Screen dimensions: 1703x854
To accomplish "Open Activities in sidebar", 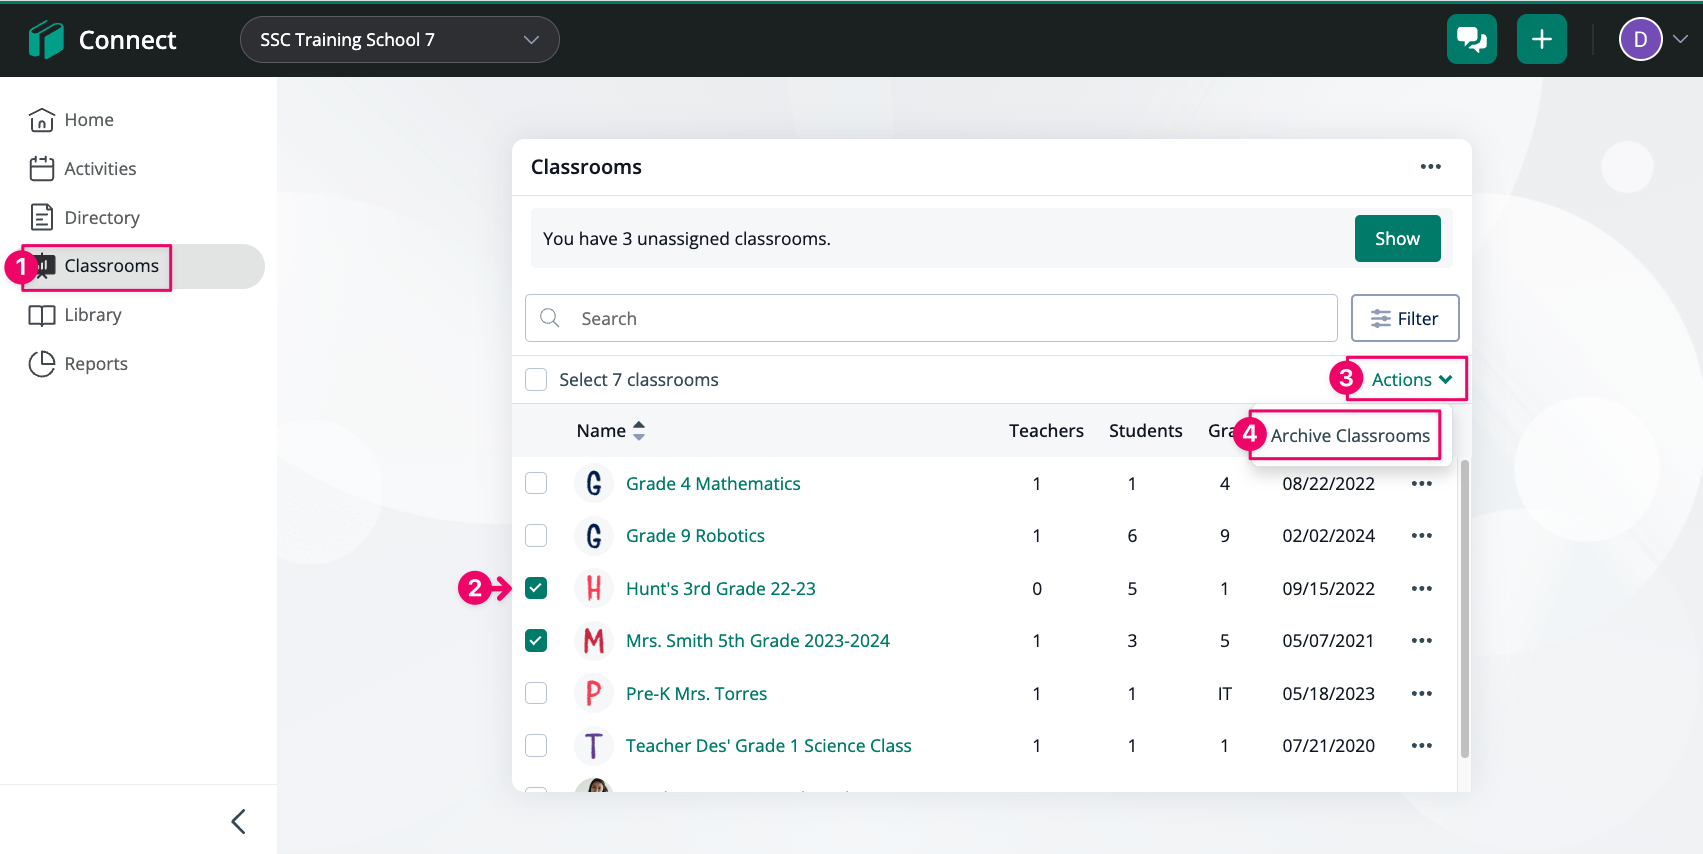I will click(83, 169).
